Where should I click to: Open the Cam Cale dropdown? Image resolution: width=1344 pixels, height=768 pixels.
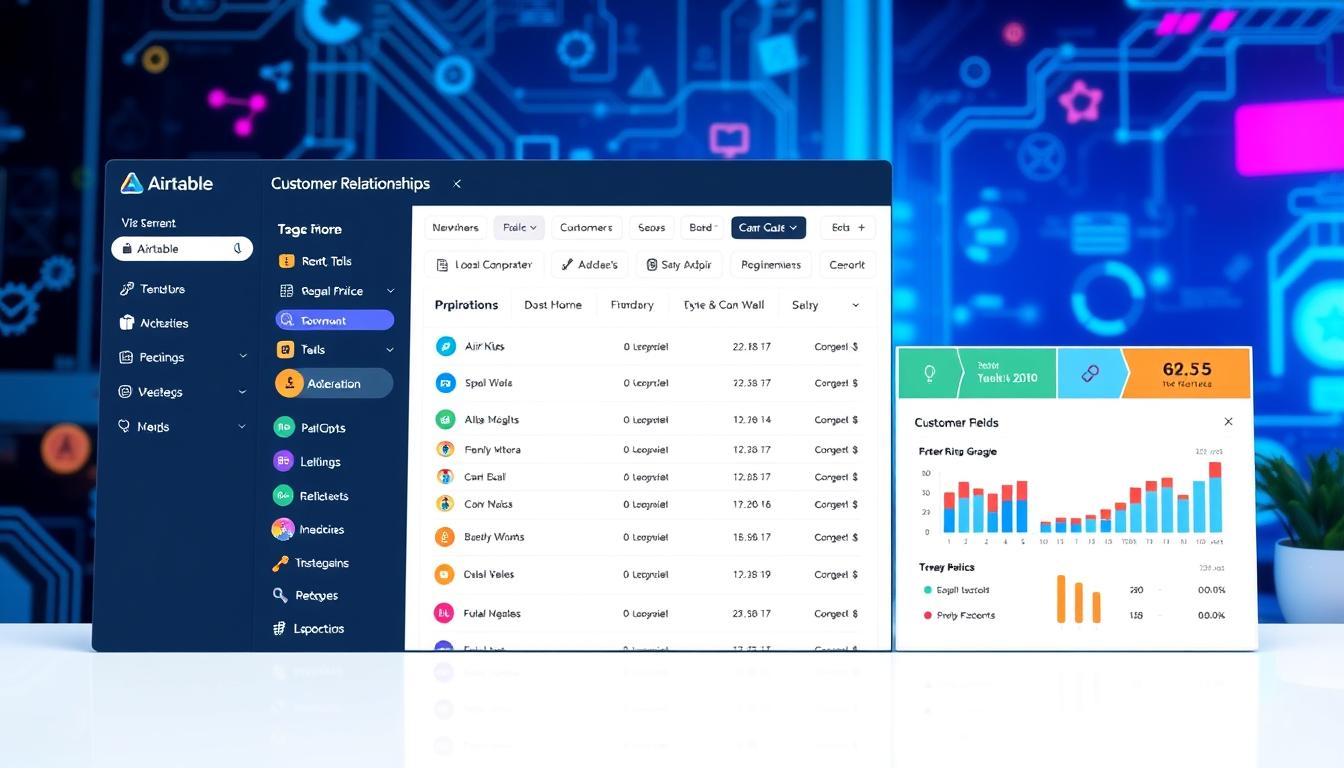pyautogui.click(x=768, y=228)
